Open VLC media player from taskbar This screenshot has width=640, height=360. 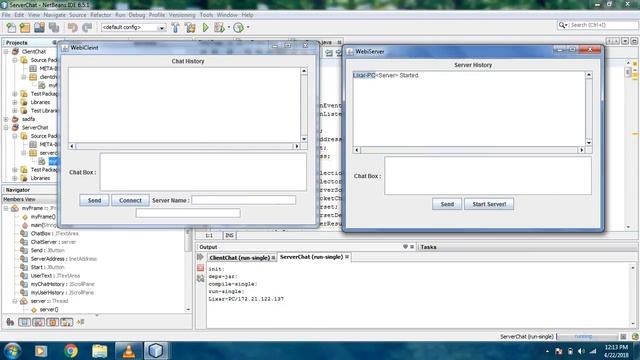[x=129, y=351]
